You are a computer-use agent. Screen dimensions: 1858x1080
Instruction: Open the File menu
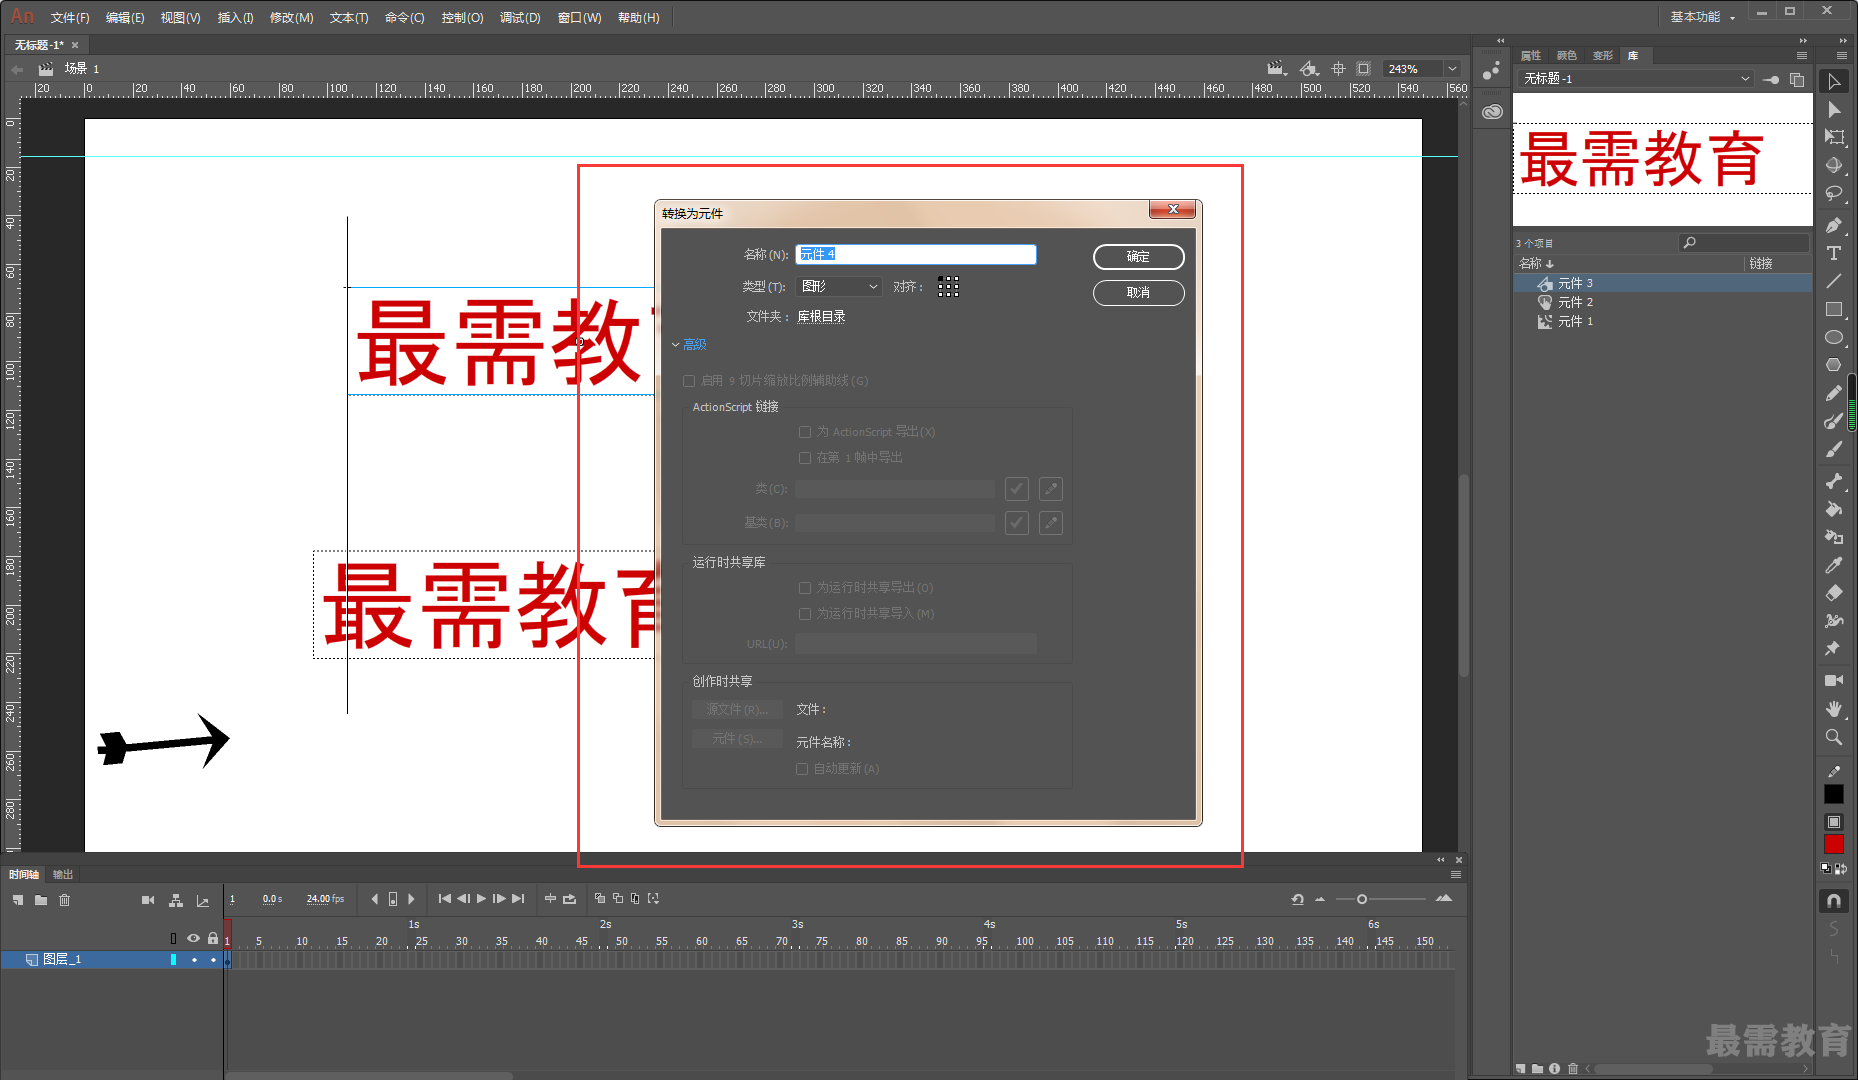pos(69,18)
